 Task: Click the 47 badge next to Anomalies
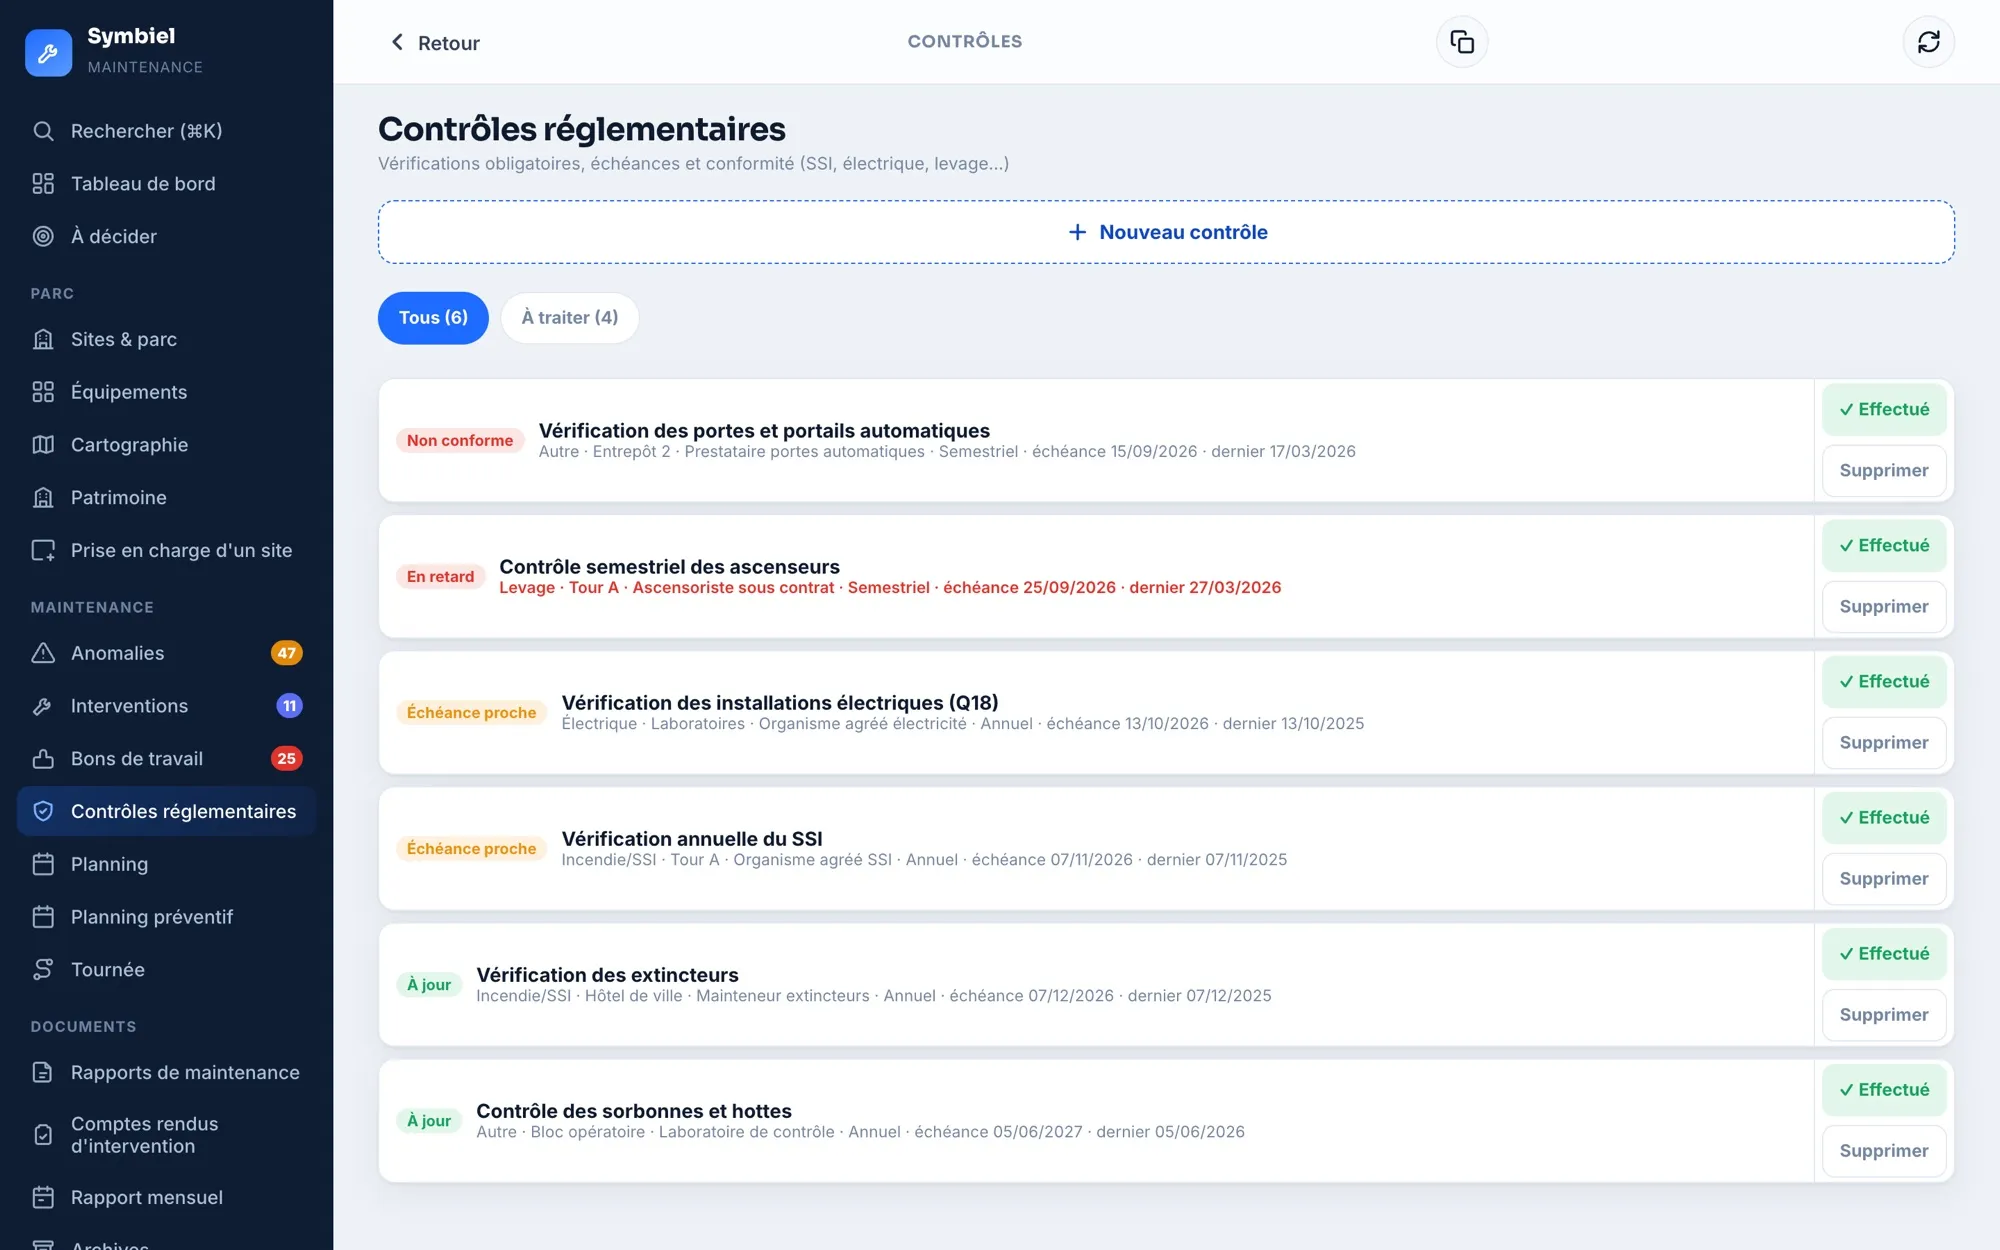pyautogui.click(x=286, y=653)
